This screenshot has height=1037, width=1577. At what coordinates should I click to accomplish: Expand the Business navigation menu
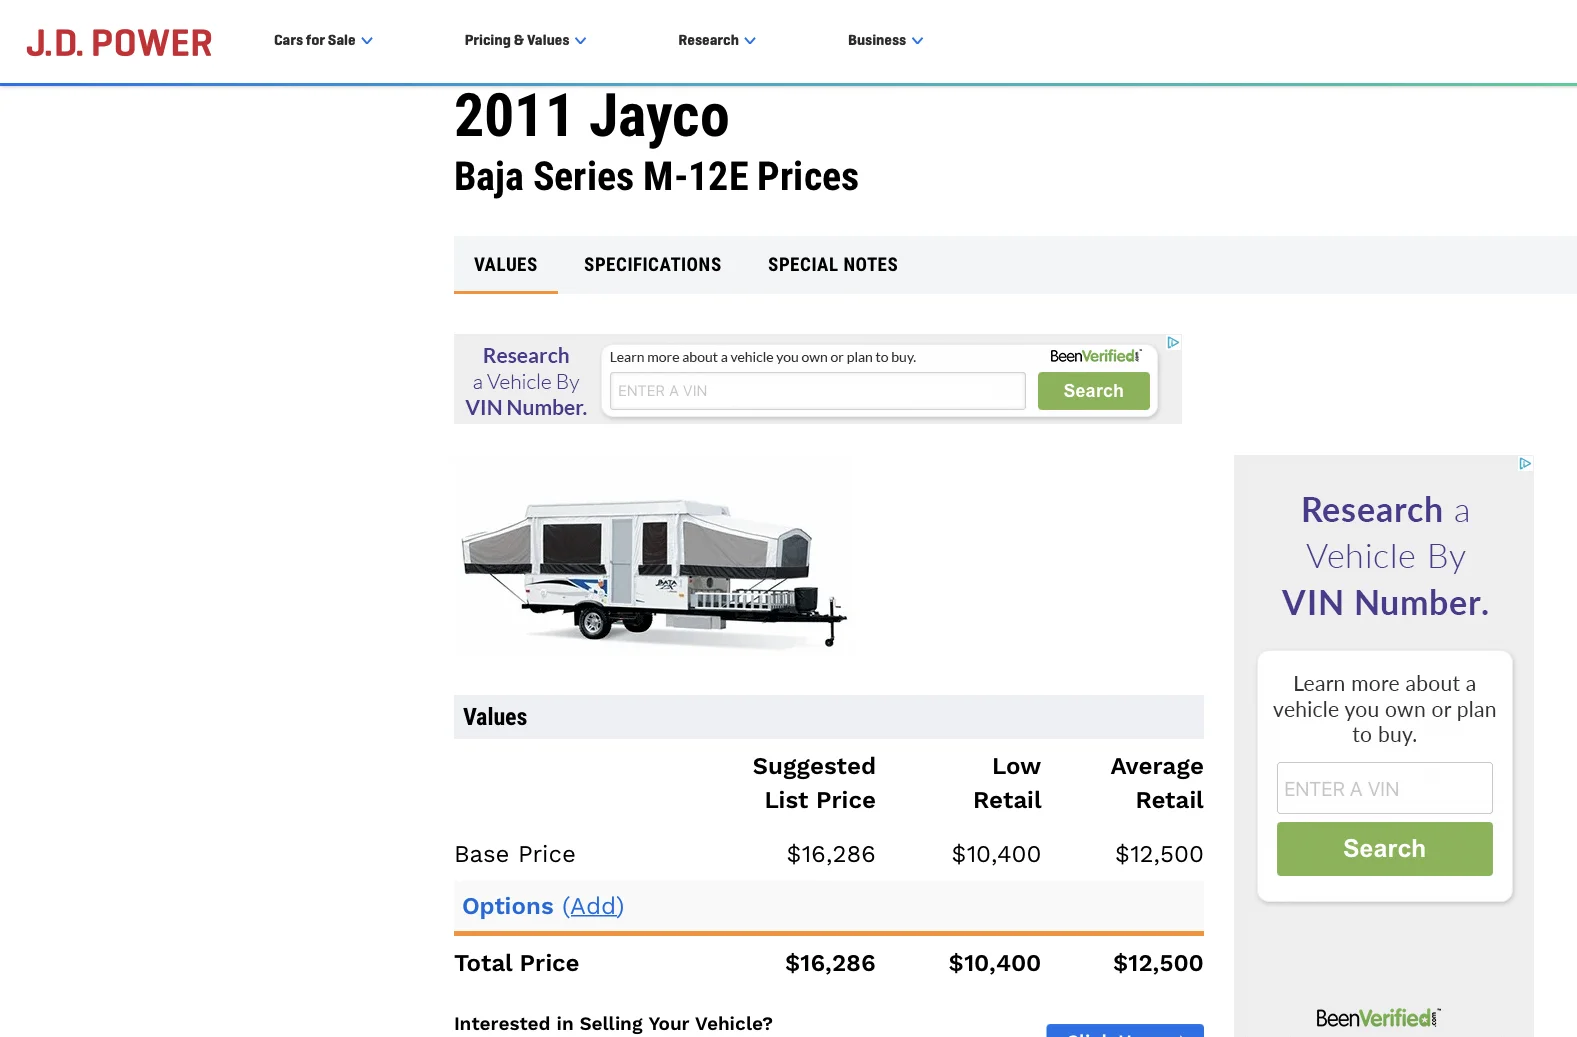click(885, 41)
